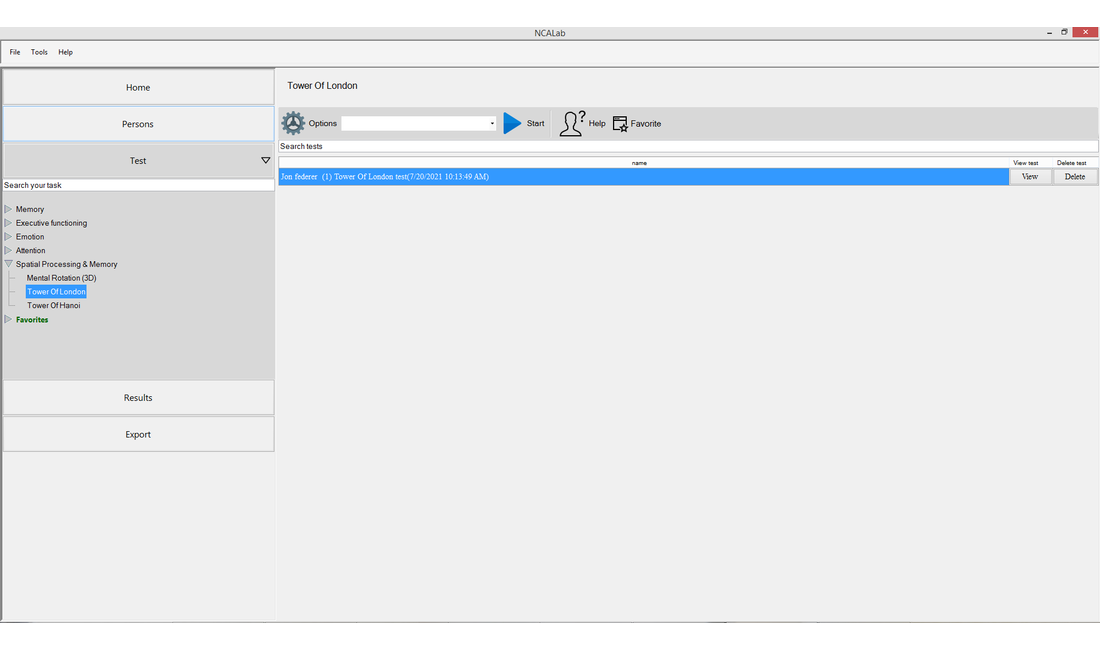Open the Results section
This screenshot has height=650, width=1100.
(x=138, y=397)
